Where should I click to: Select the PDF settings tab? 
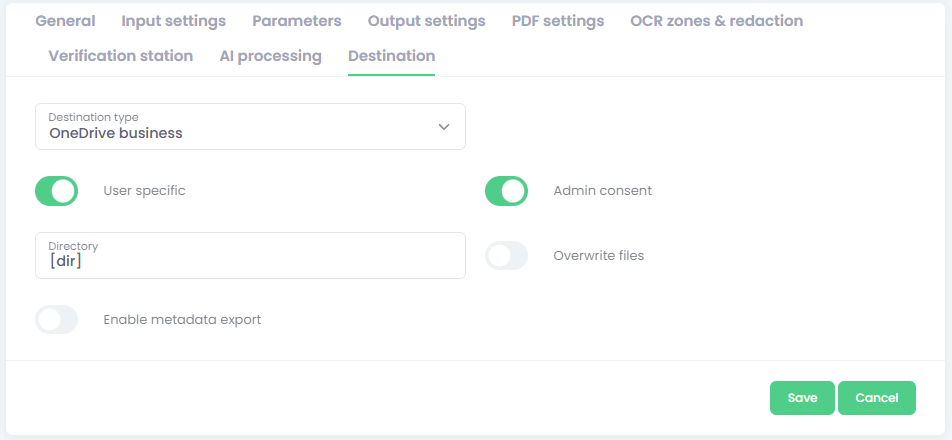pos(558,21)
